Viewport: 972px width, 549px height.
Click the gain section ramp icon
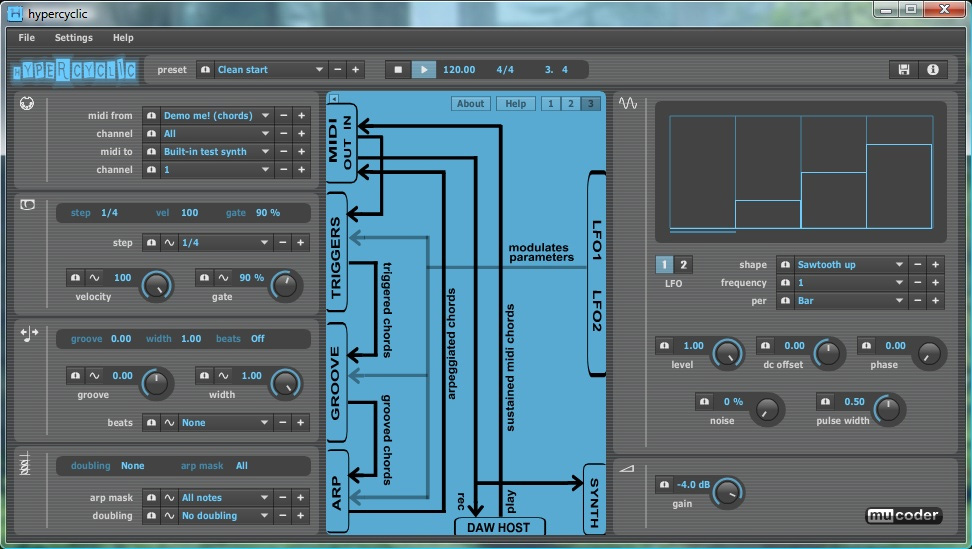627,468
